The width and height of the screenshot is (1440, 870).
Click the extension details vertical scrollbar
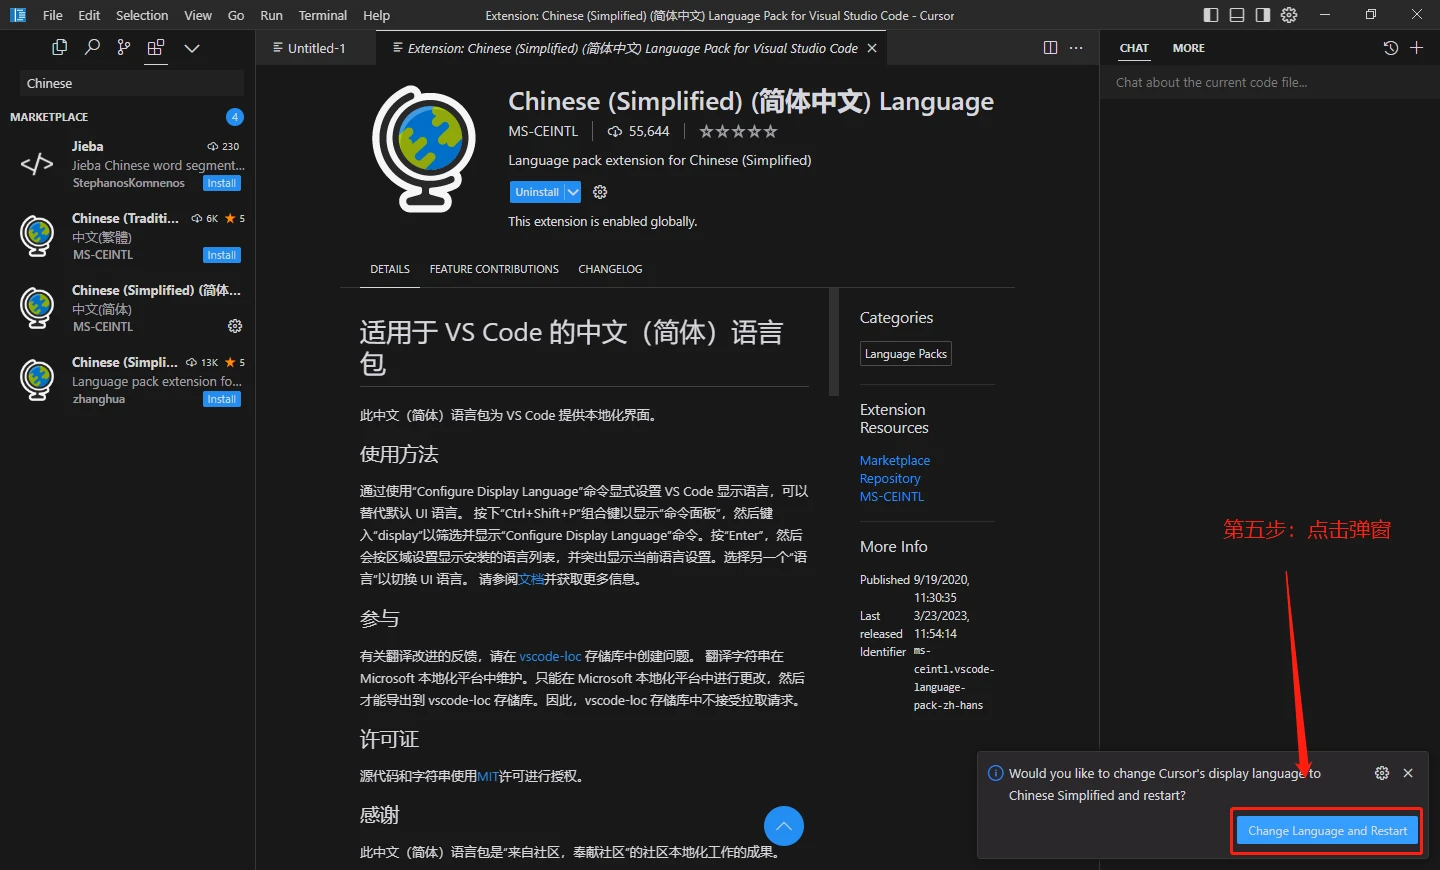pos(834,342)
